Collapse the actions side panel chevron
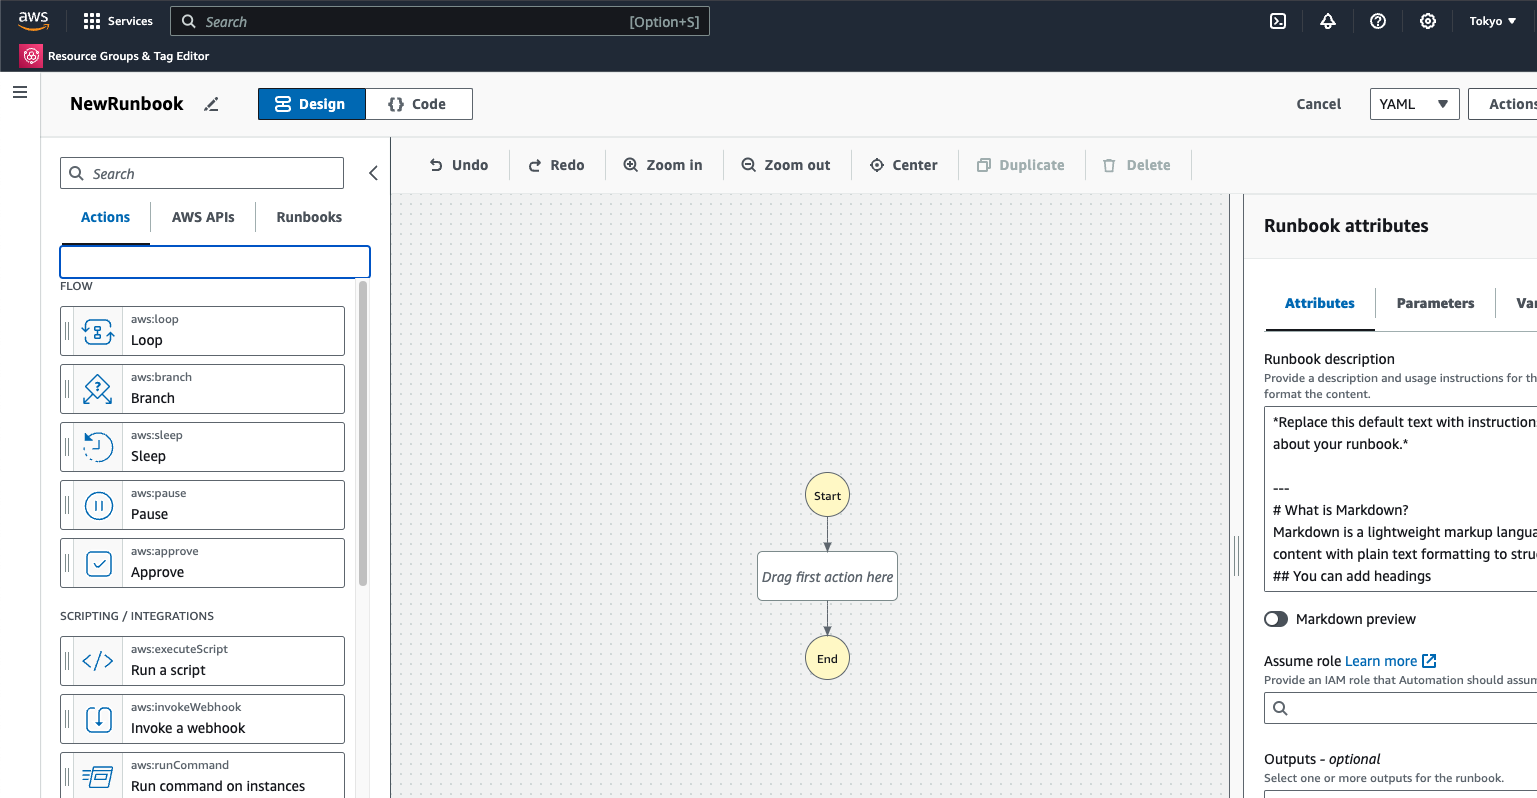Viewport: 1537px width, 798px height. click(x=373, y=173)
